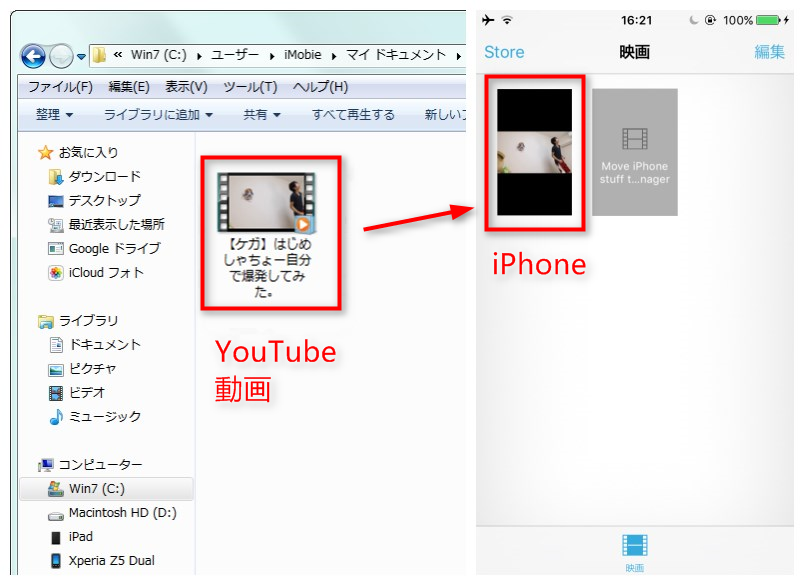Select 最近表示した場所 in favorites

[116, 224]
